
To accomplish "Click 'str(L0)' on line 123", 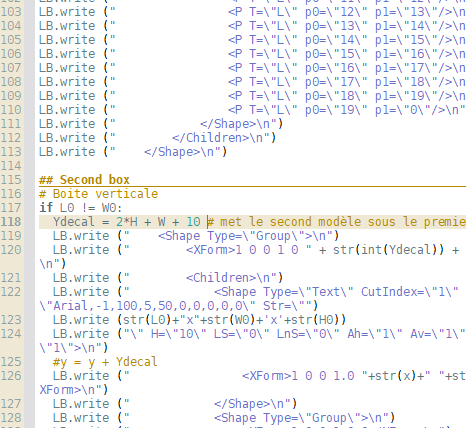I will pyautogui.click(x=147, y=320).
